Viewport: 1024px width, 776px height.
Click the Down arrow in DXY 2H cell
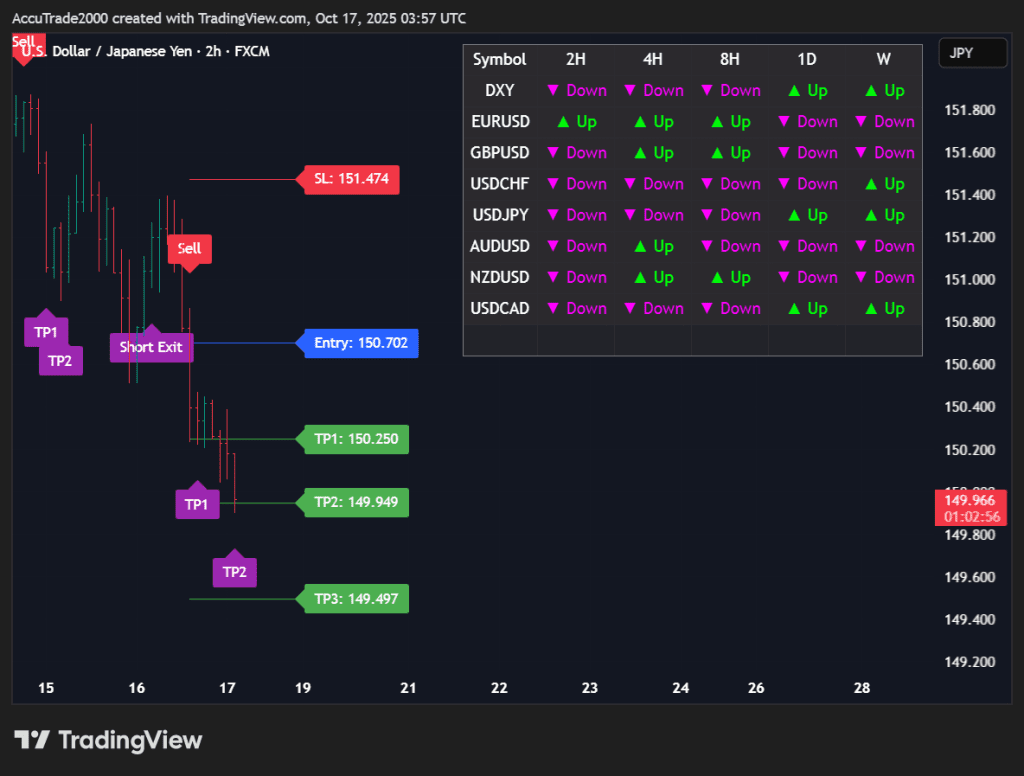pyautogui.click(x=553, y=91)
